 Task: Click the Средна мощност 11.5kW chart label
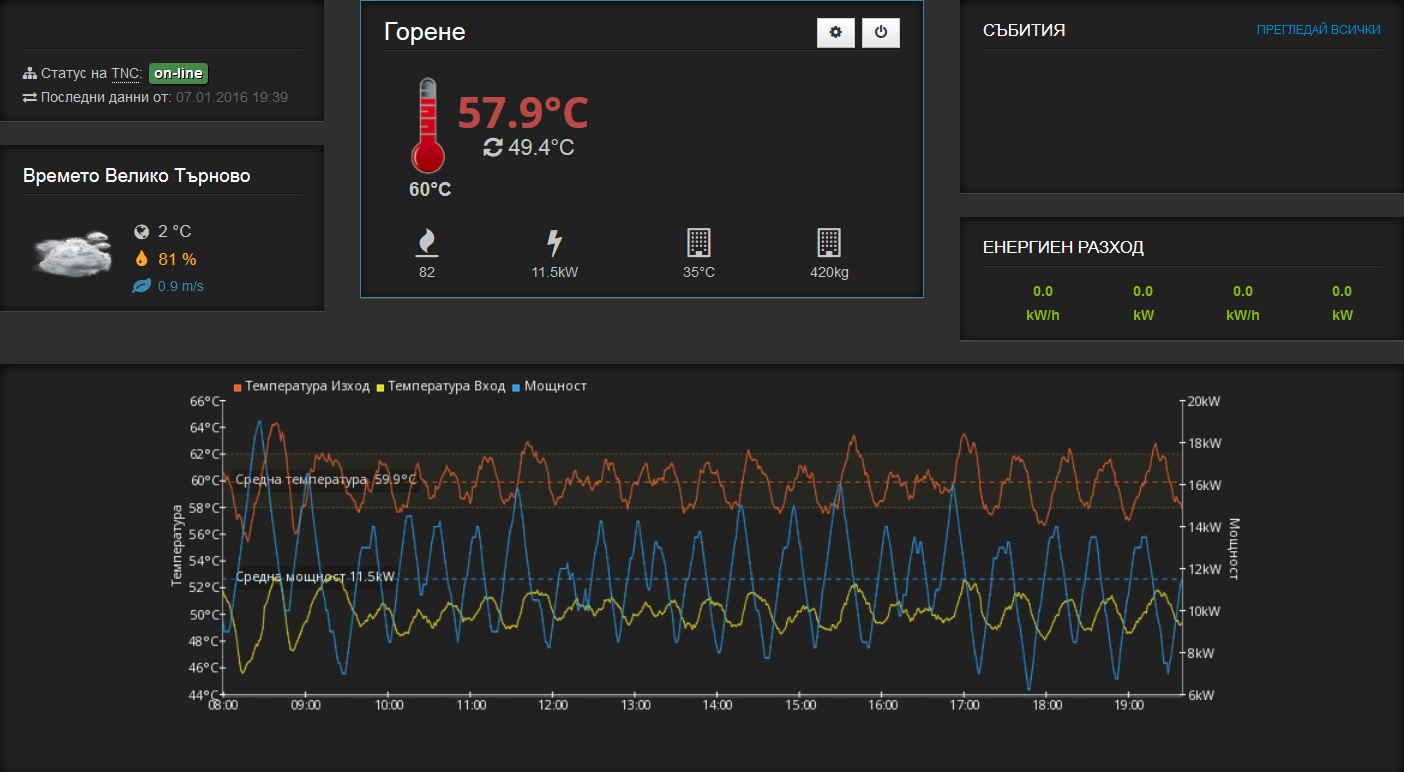314,577
